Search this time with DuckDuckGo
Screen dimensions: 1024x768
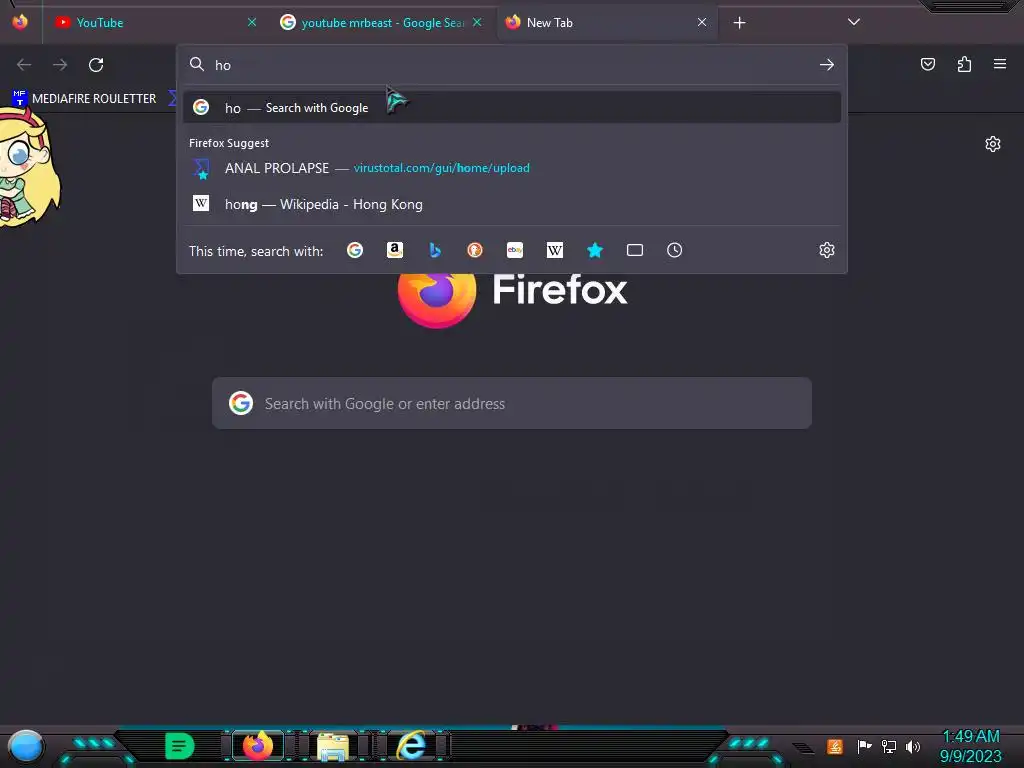tap(475, 250)
